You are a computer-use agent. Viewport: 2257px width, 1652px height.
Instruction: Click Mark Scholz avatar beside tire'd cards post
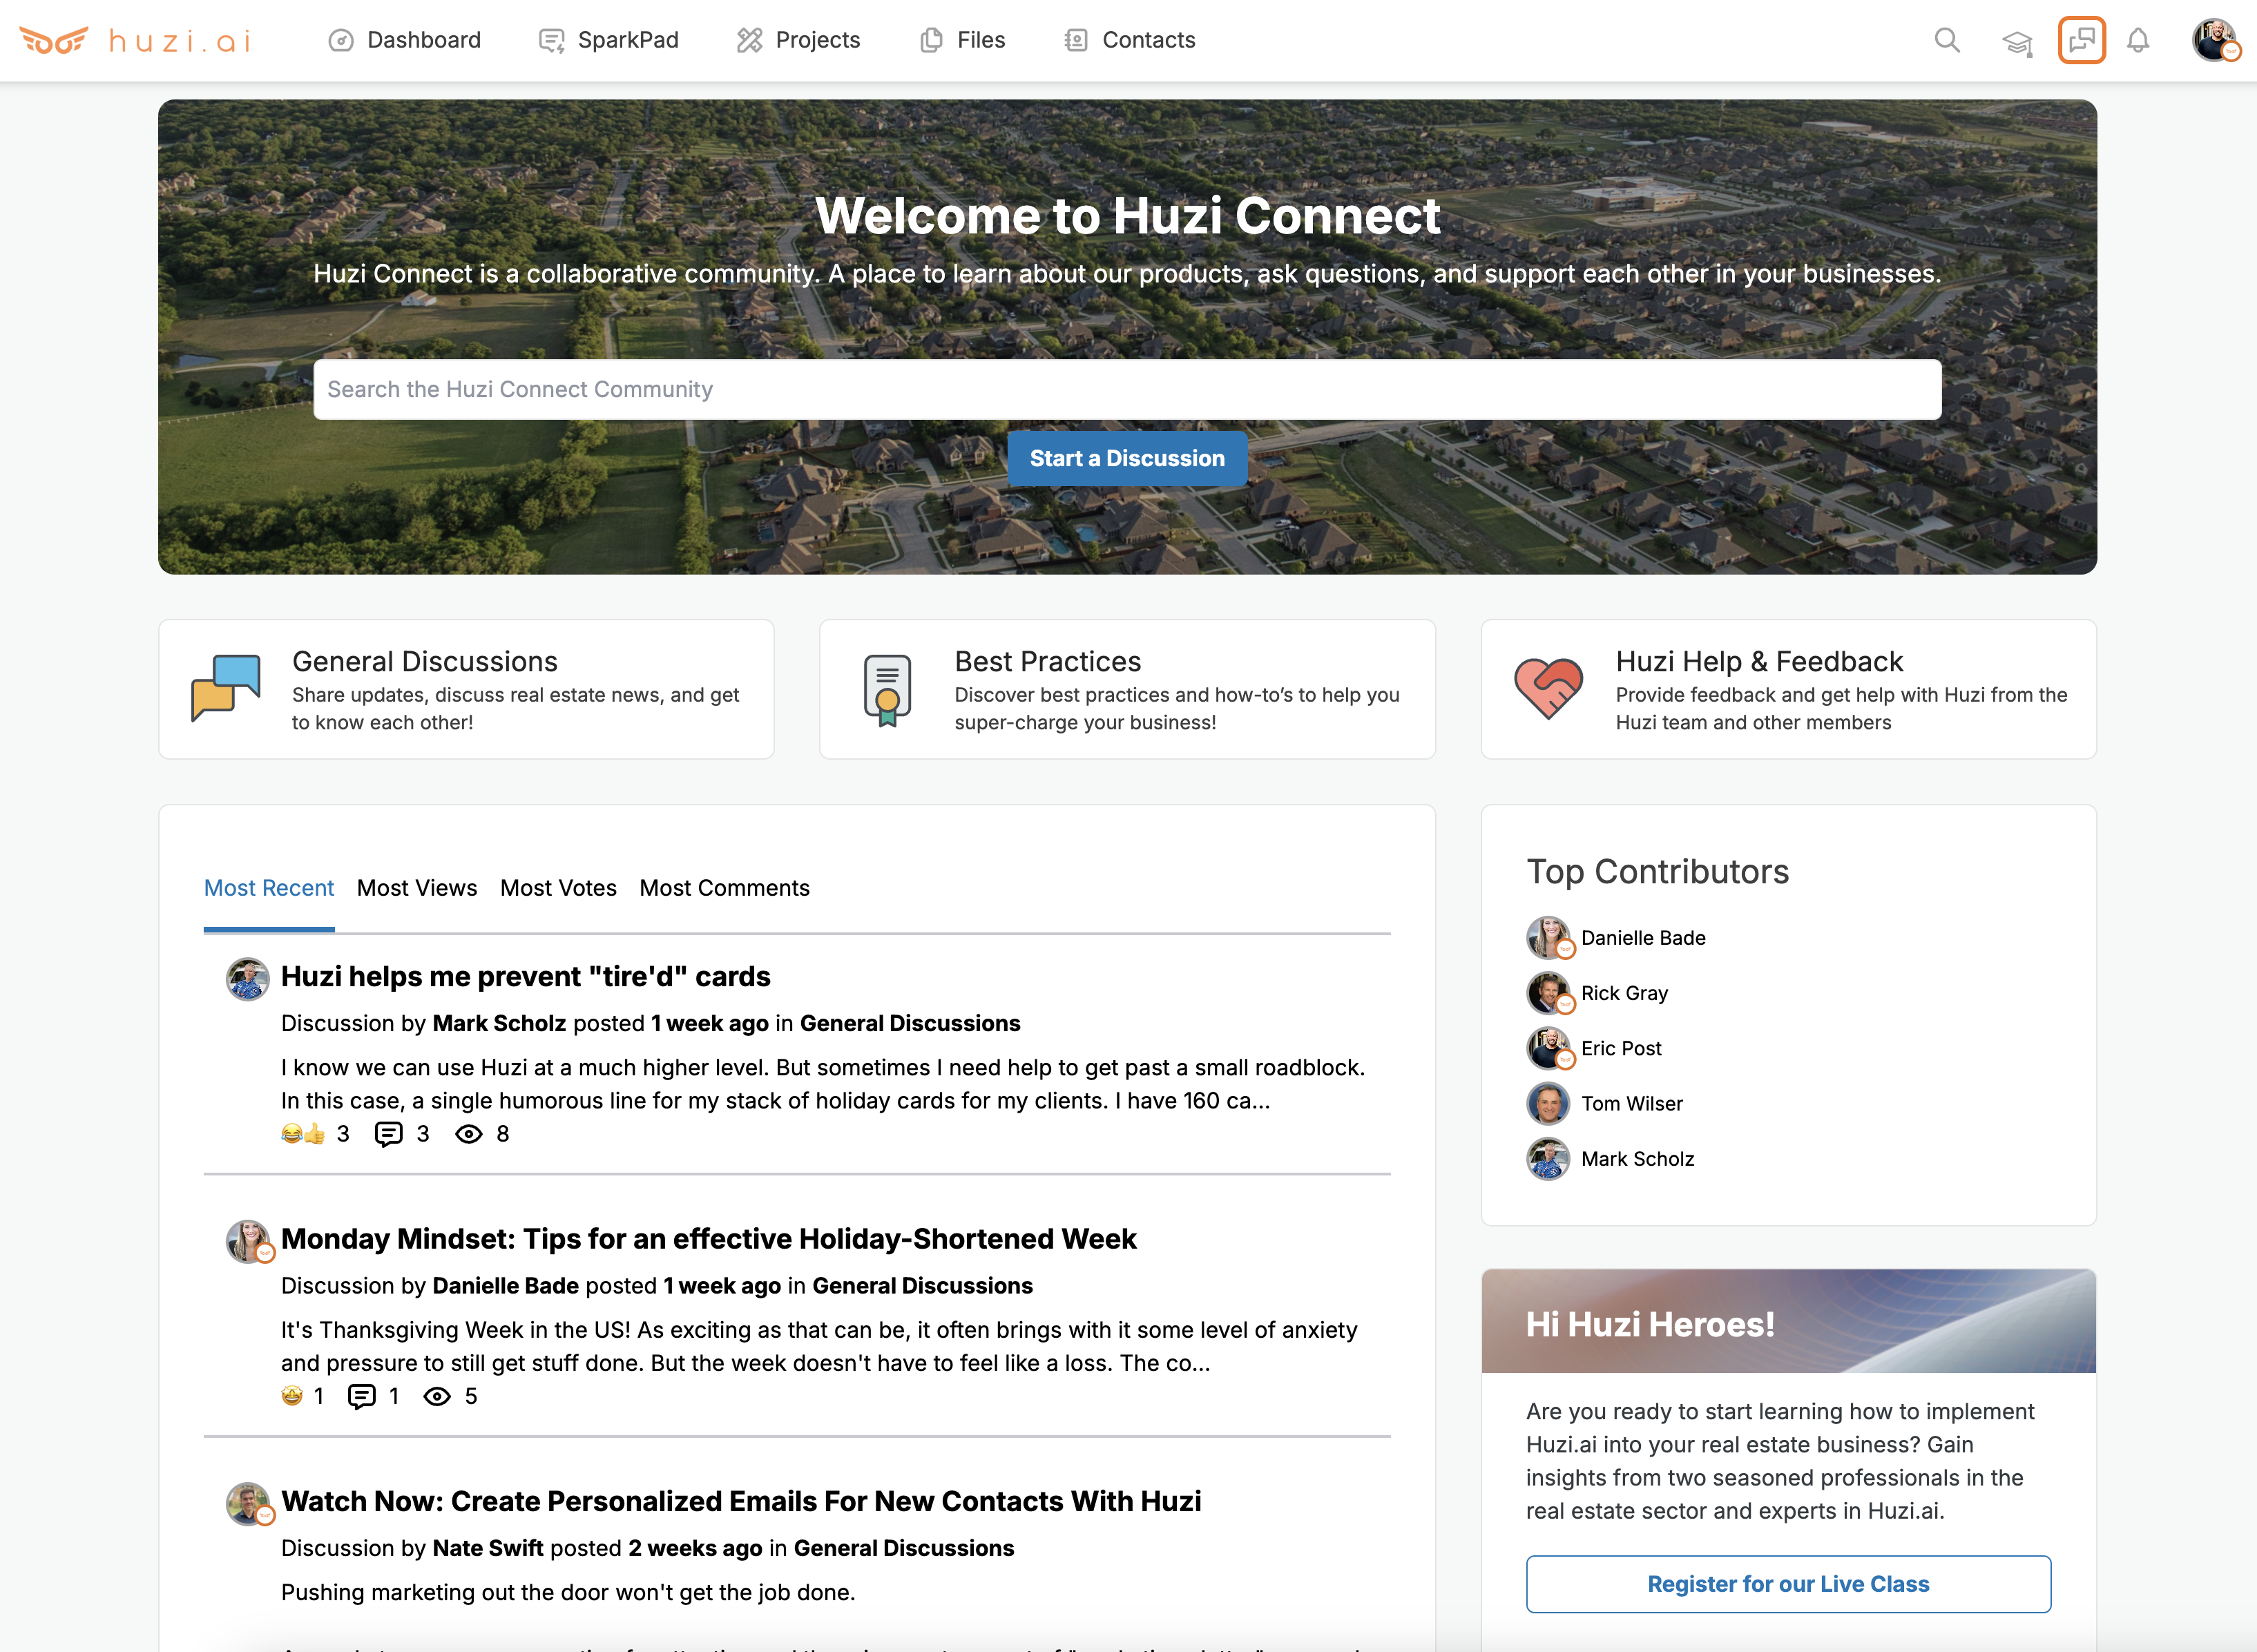(248, 979)
